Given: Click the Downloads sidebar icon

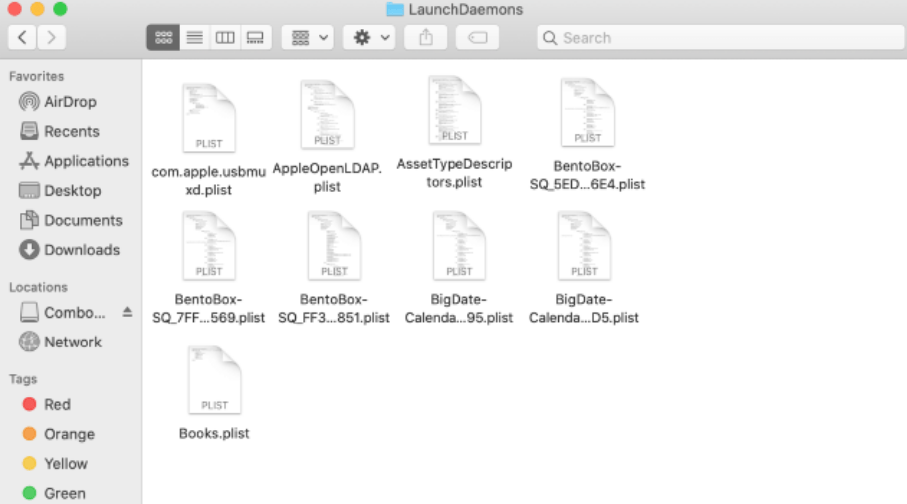Looking at the screenshot, I should (29, 250).
